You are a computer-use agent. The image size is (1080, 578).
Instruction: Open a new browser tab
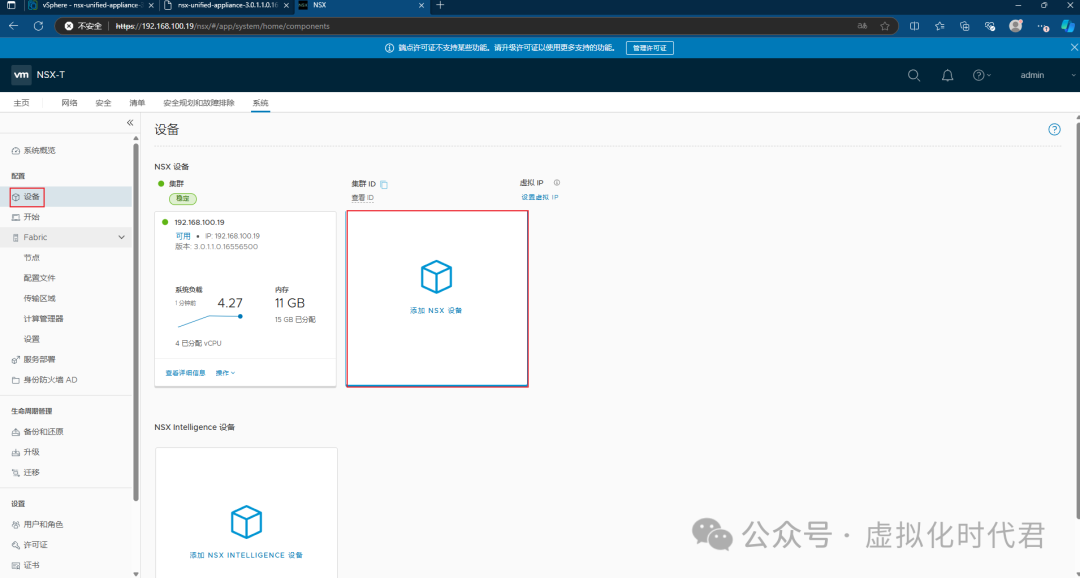(440, 6)
